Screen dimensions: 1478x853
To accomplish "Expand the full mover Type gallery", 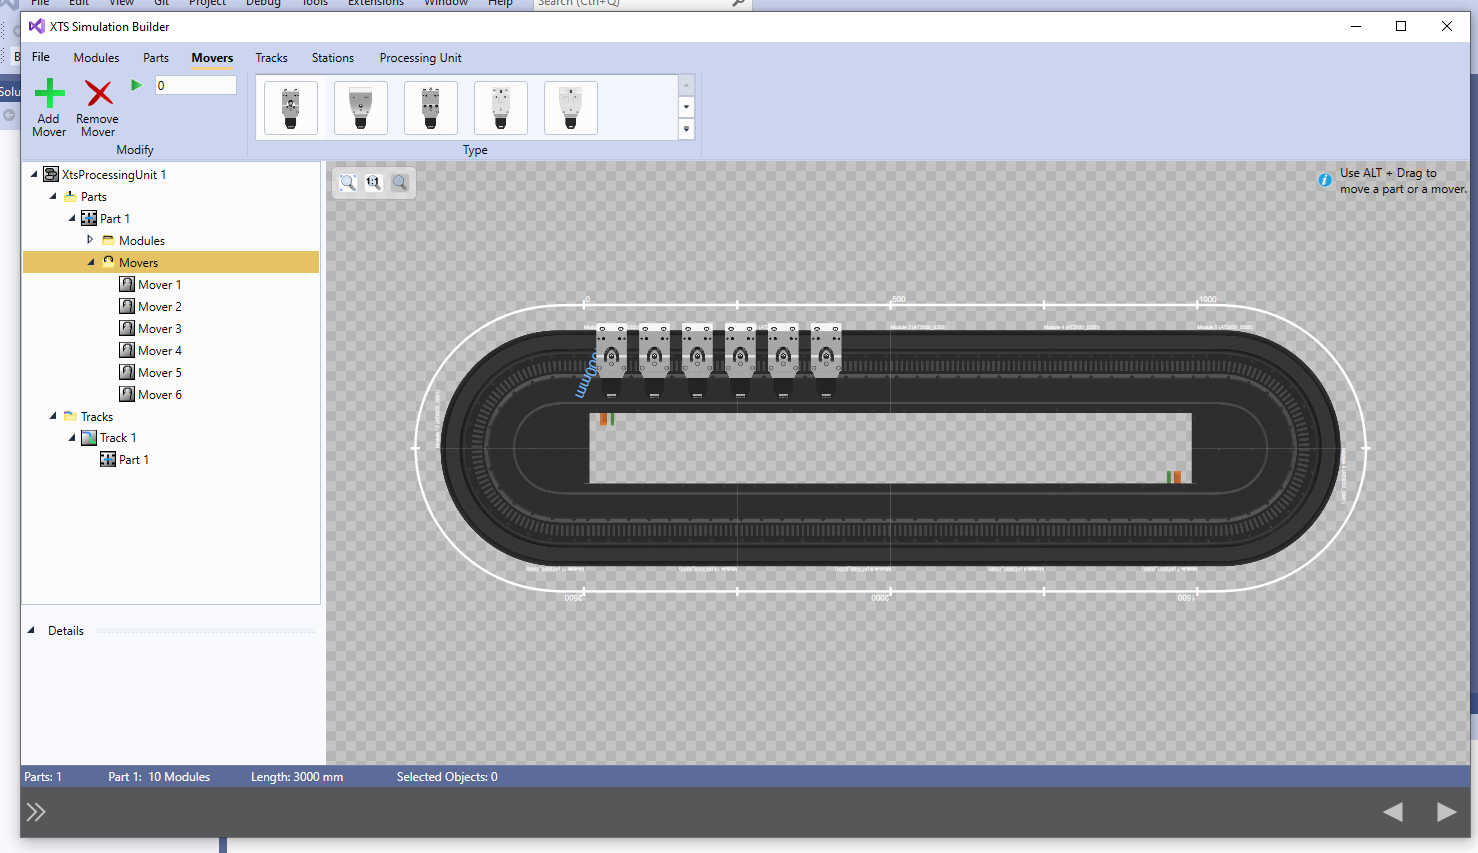I will point(686,129).
